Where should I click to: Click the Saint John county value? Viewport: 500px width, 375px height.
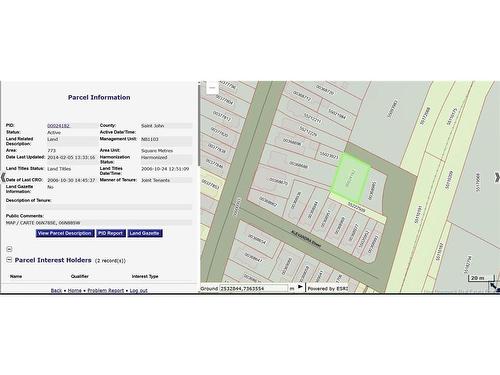point(152,126)
